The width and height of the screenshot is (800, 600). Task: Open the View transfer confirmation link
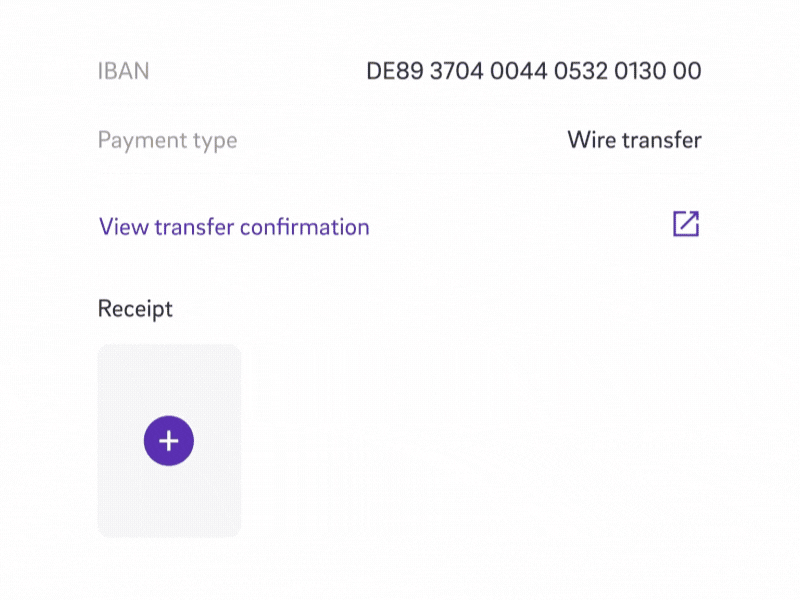[234, 227]
